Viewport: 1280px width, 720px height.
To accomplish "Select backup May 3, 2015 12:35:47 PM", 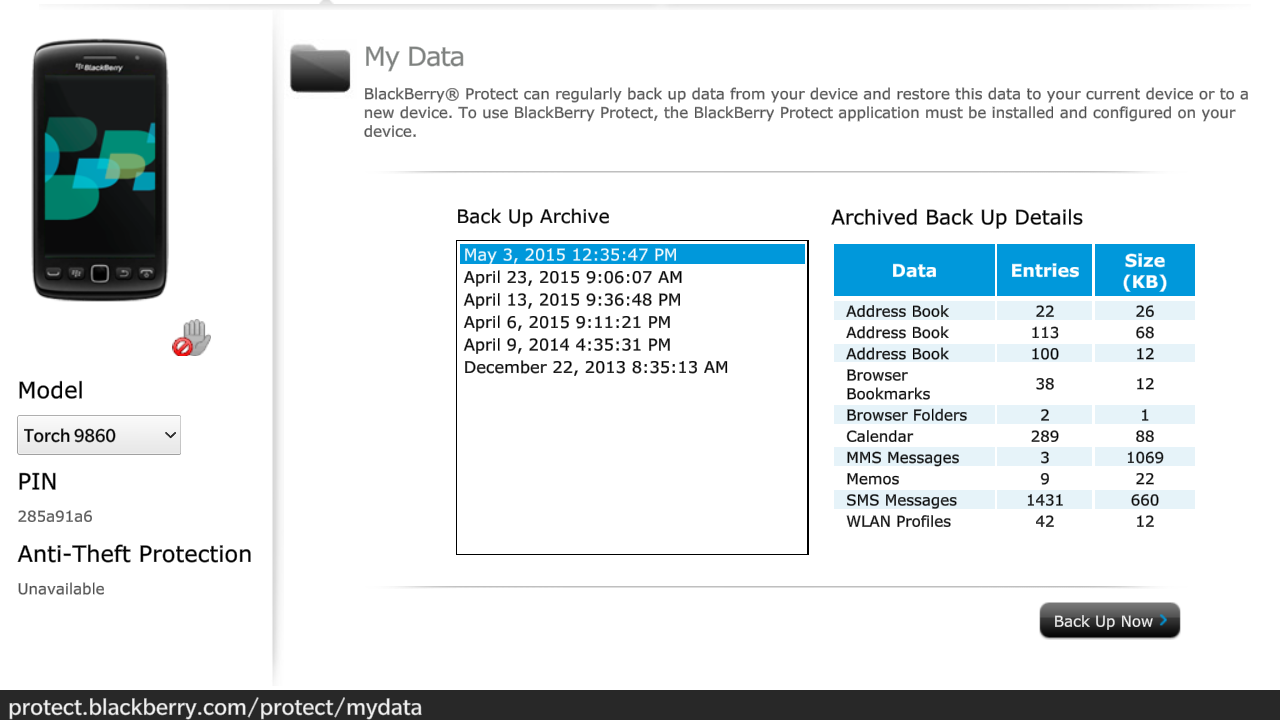I will tap(632, 255).
